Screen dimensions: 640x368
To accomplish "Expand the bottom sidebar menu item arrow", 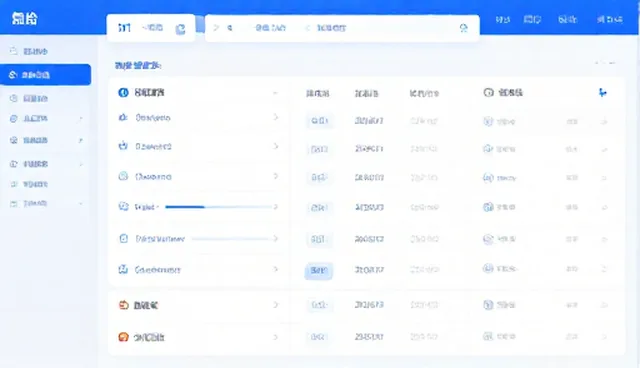I will coord(81,203).
